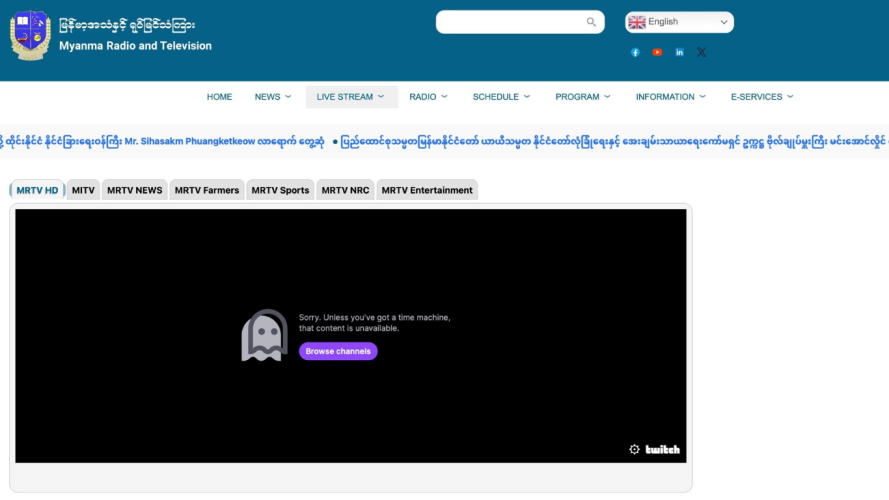Click the MRTV logo emblem
889x500 pixels.
[30, 36]
